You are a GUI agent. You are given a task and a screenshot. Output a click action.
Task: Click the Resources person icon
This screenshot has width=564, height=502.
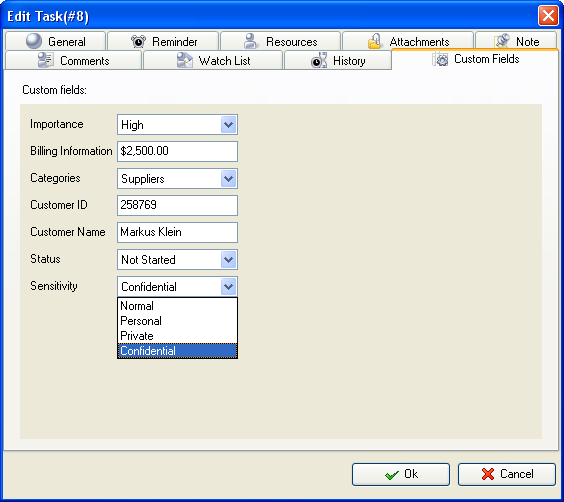(251, 41)
